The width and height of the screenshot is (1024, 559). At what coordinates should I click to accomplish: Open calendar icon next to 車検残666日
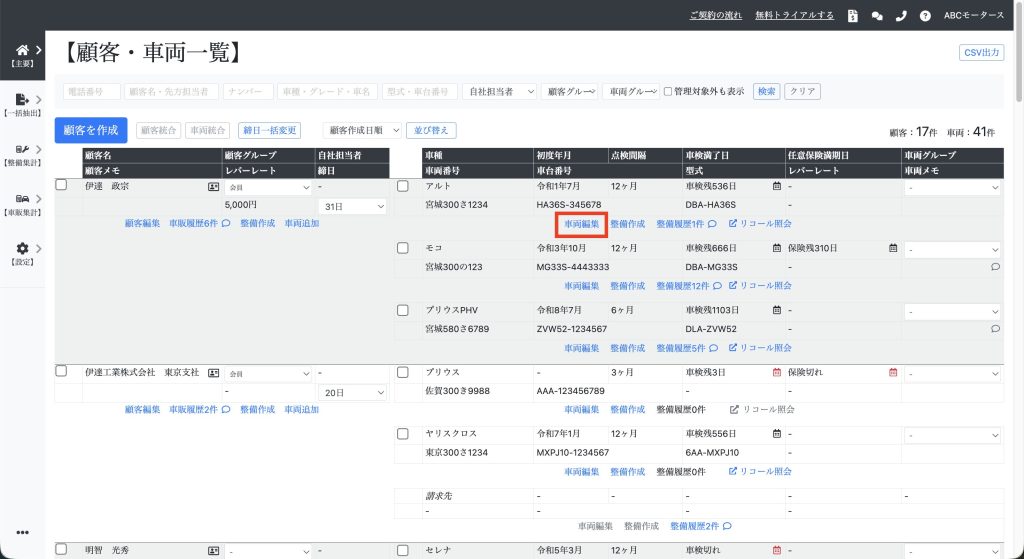point(776,248)
